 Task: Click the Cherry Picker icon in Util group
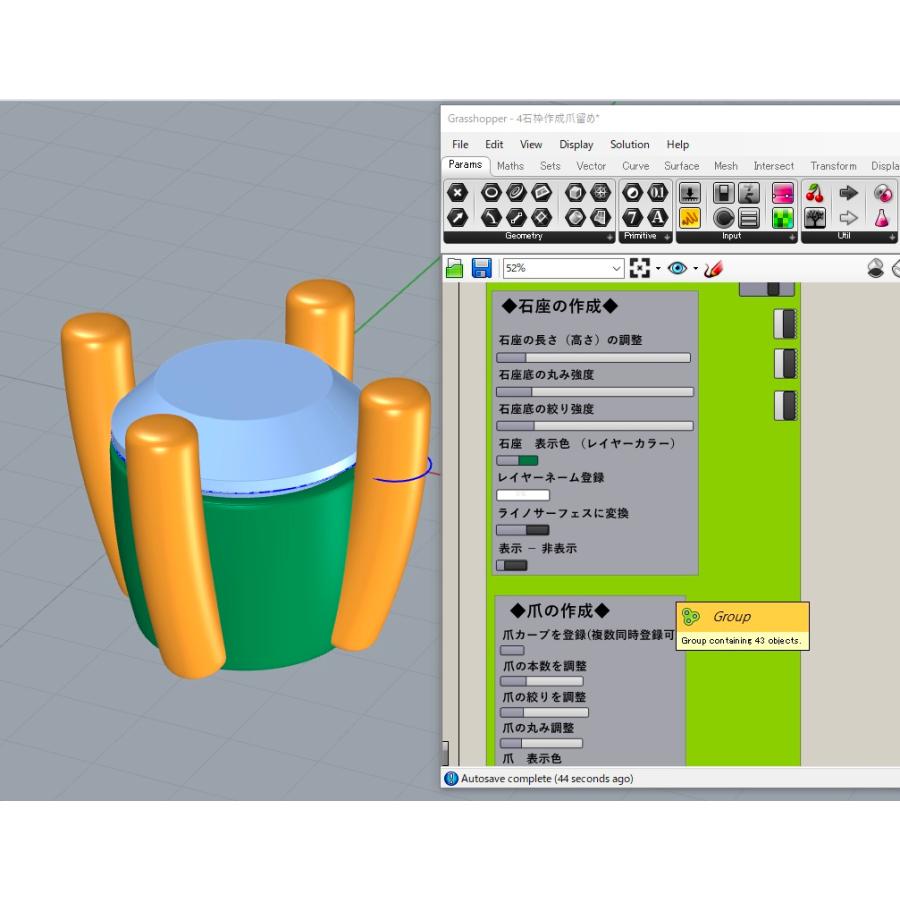[816, 191]
